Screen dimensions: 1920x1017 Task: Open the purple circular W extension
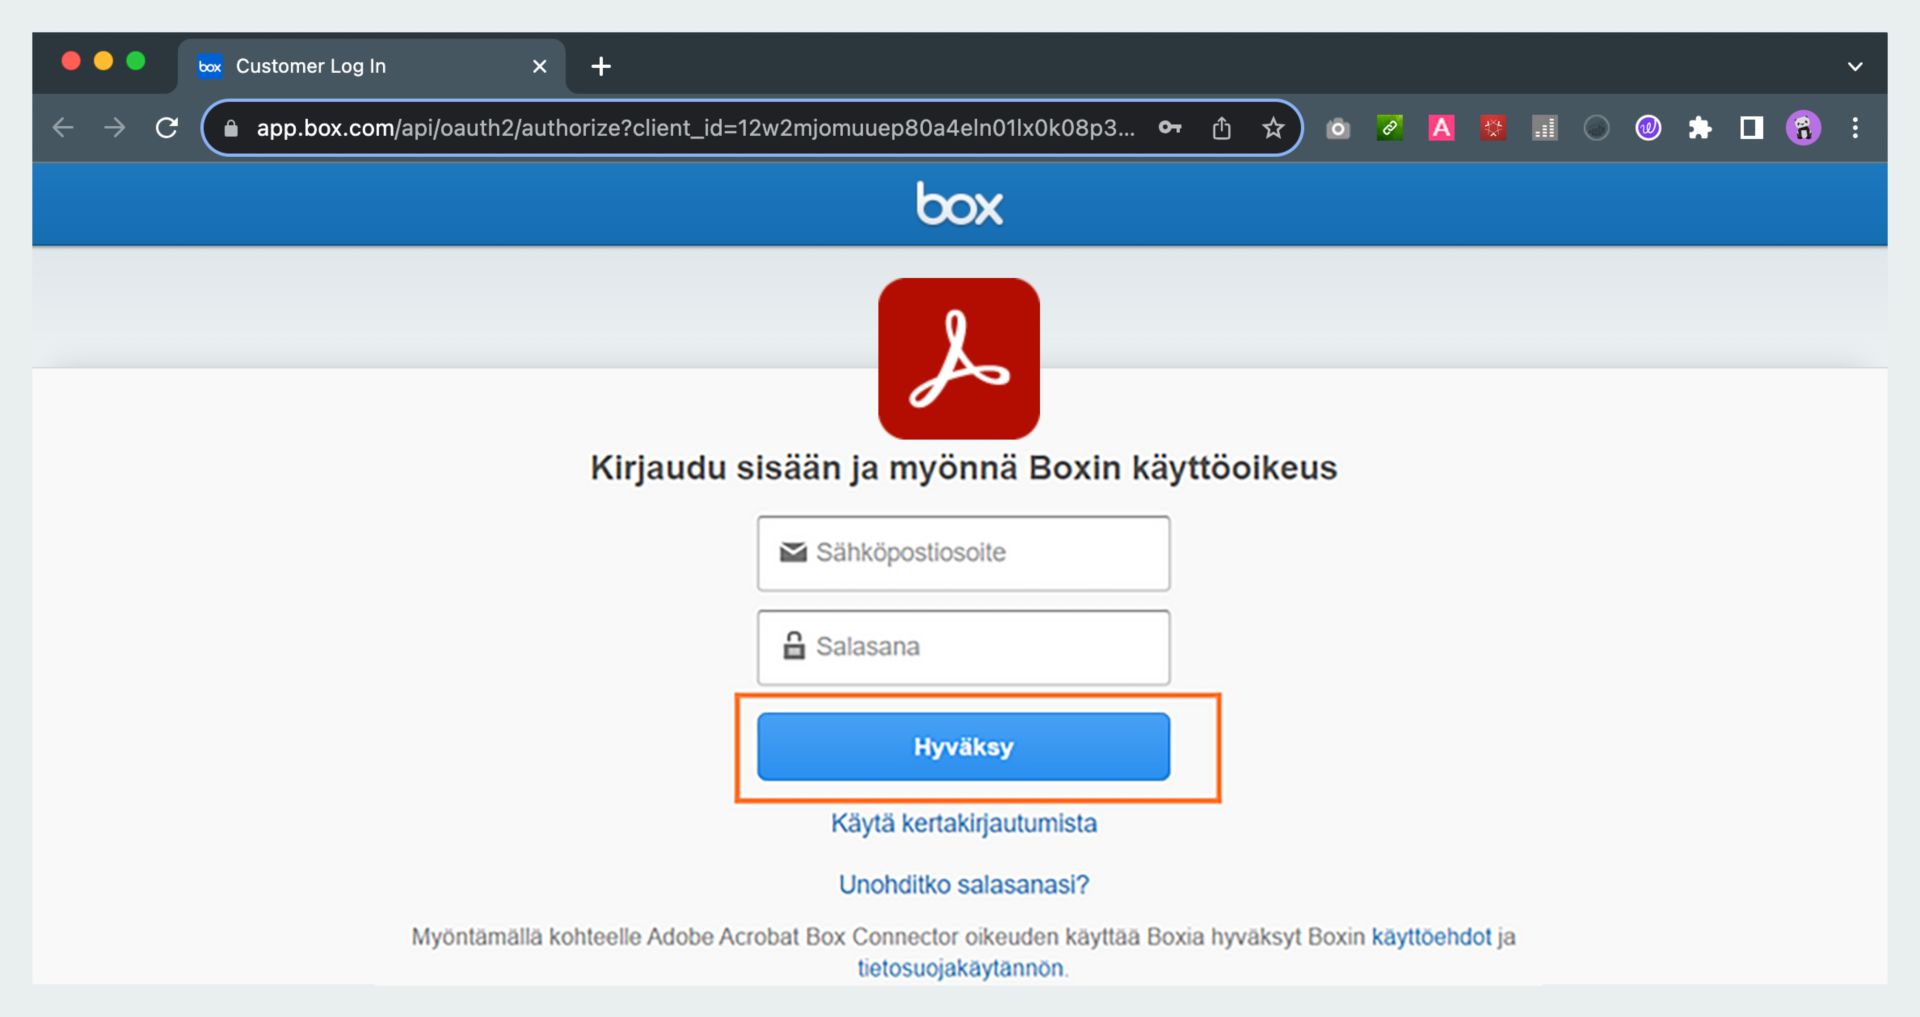click(x=1648, y=128)
